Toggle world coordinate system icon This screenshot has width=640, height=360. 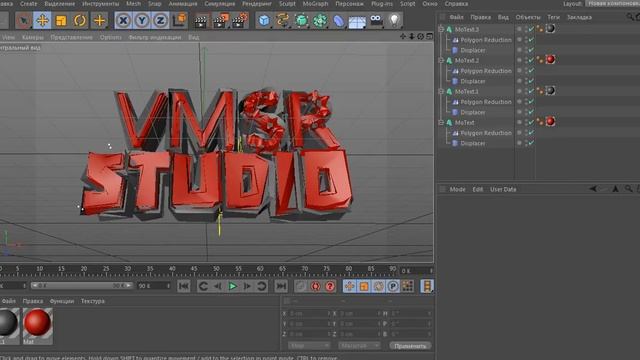click(179, 20)
